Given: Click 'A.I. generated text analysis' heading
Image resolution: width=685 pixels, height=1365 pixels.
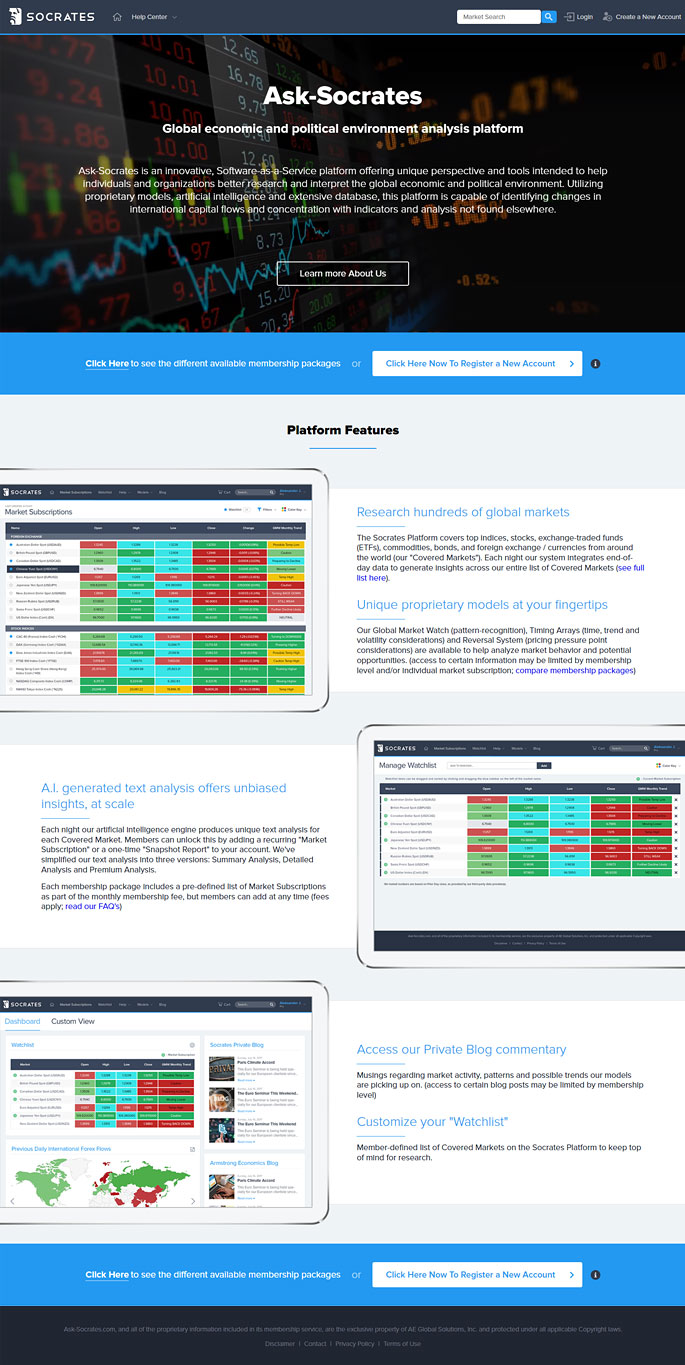Looking at the screenshot, I should (163, 796).
